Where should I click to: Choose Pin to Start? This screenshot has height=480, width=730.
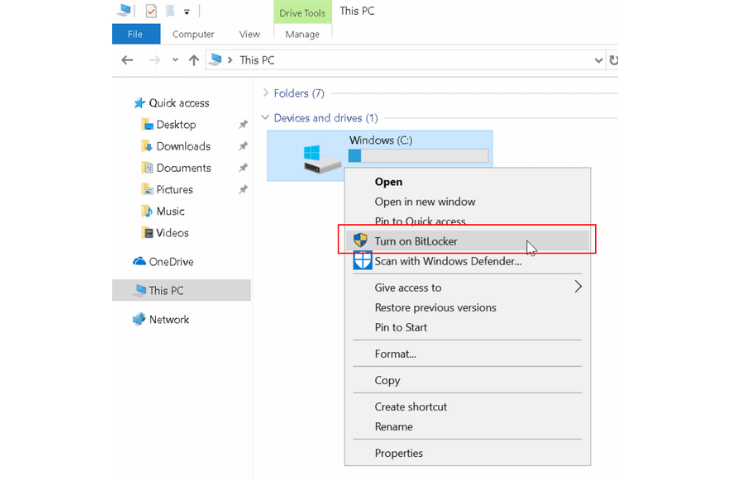coord(467,327)
